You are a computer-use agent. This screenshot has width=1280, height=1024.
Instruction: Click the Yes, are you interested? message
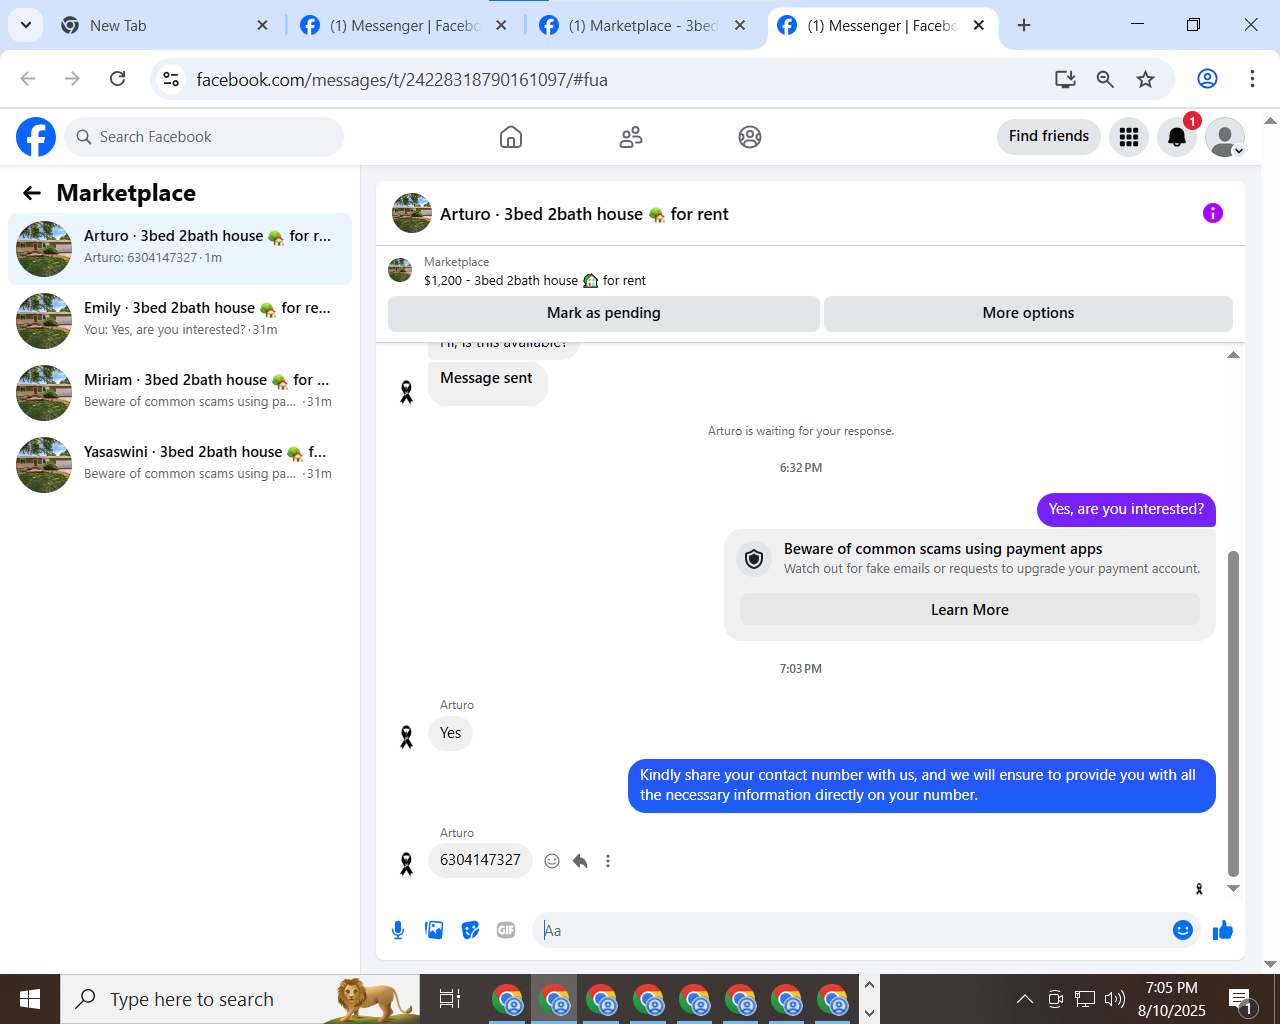[x=1126, y=509]
